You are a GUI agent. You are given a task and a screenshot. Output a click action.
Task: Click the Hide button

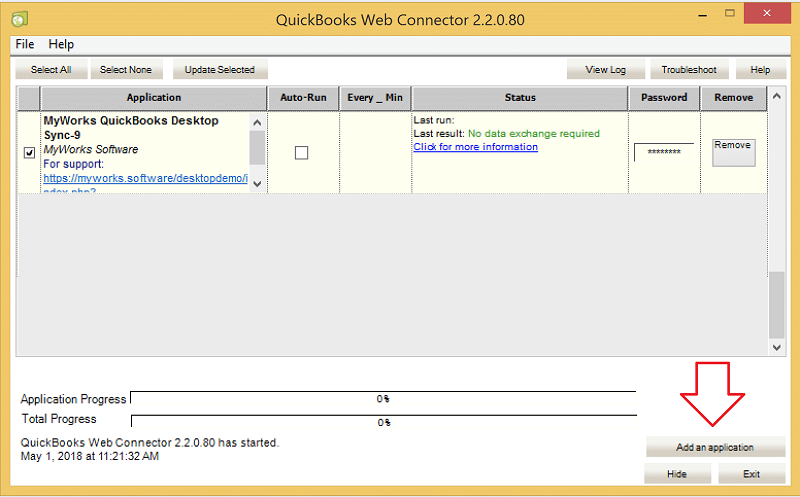coord(677,474)
